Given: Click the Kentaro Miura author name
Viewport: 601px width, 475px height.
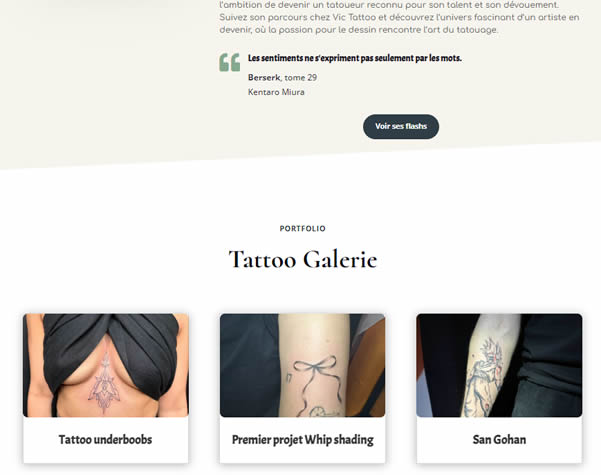Looking at the screenshot, I should tap(276, 92).
